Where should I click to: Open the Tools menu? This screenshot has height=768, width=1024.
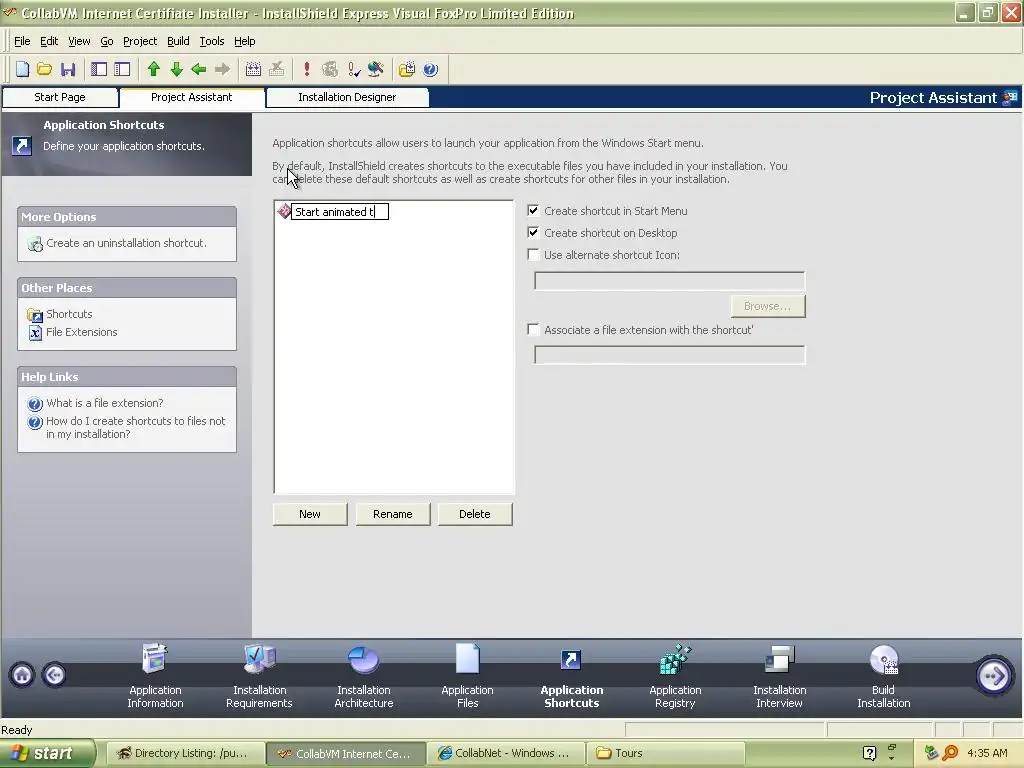click(212, 41)
